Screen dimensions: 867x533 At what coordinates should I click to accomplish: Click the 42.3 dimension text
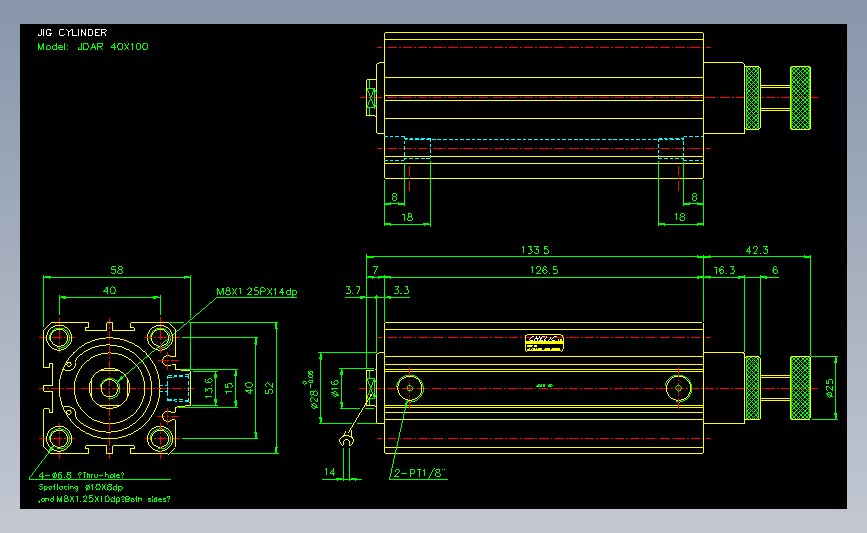point(757,250)
